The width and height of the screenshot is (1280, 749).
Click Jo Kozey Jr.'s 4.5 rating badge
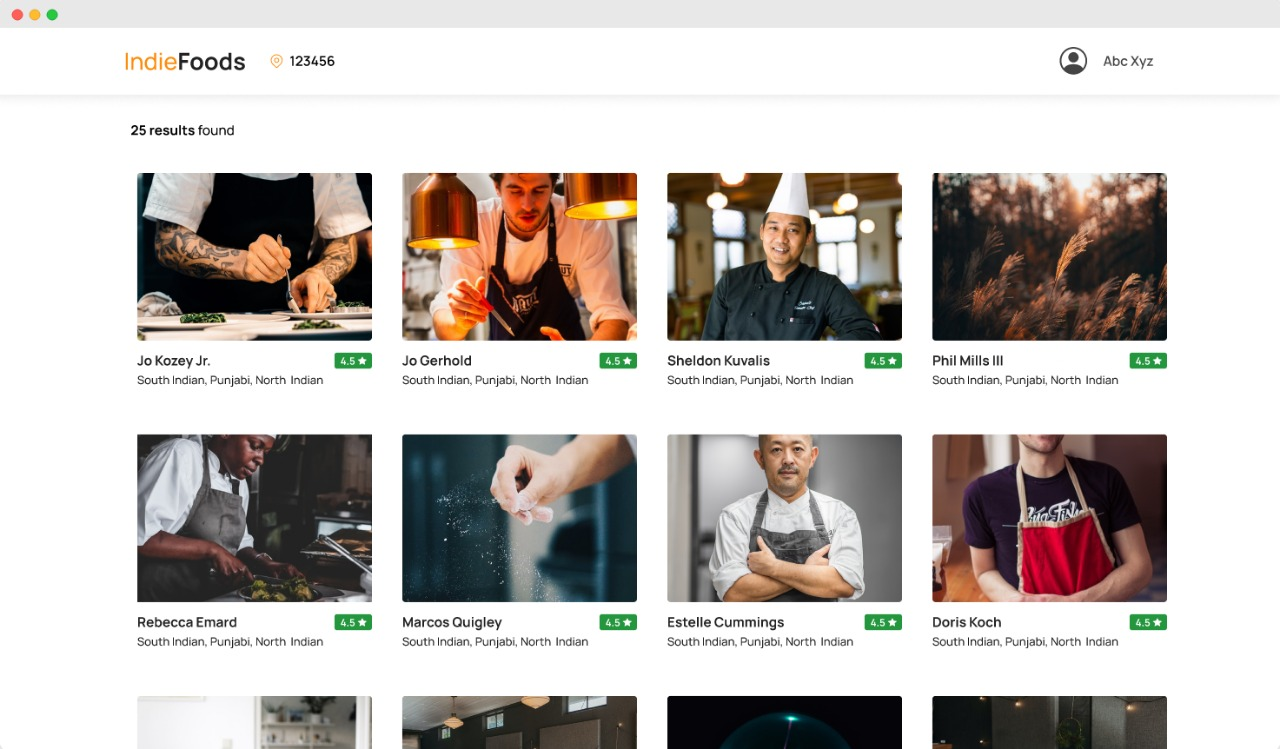pos(353,361)
